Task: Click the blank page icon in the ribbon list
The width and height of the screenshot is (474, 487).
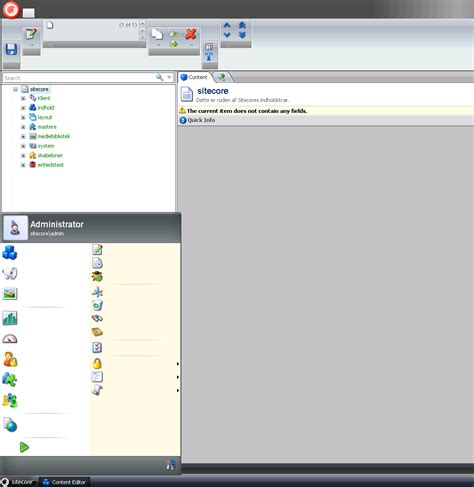Action: tap(50, 25)
